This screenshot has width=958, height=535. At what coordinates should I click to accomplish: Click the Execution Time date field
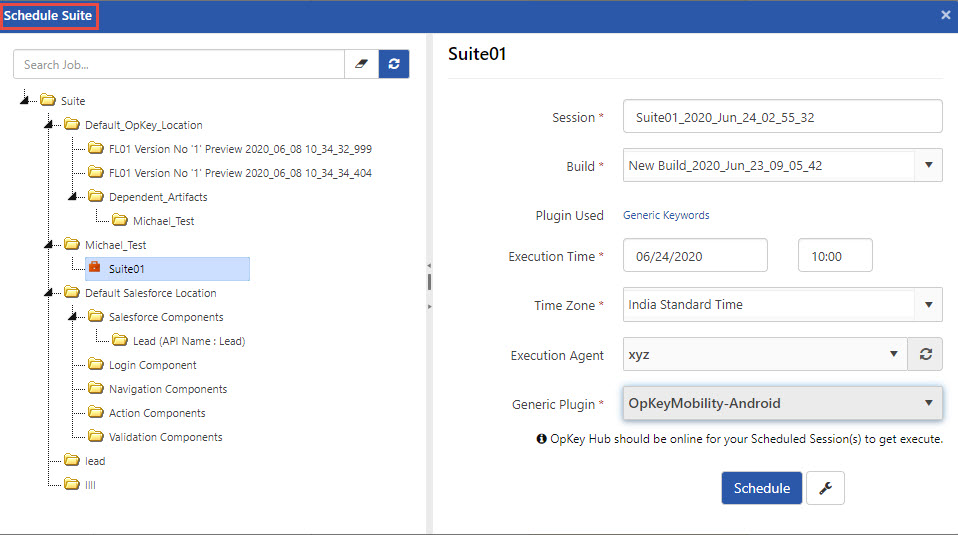tap(695, 256)
